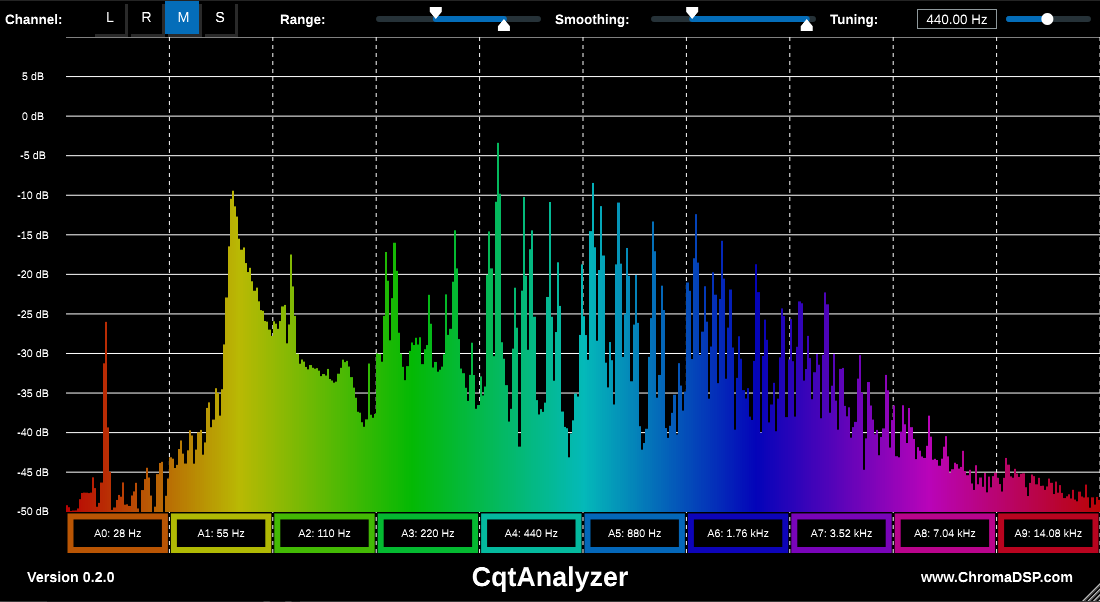Viewport: 1100px width, 602px height.
Task: Click the Channel: label
Action: coord(34,20)
